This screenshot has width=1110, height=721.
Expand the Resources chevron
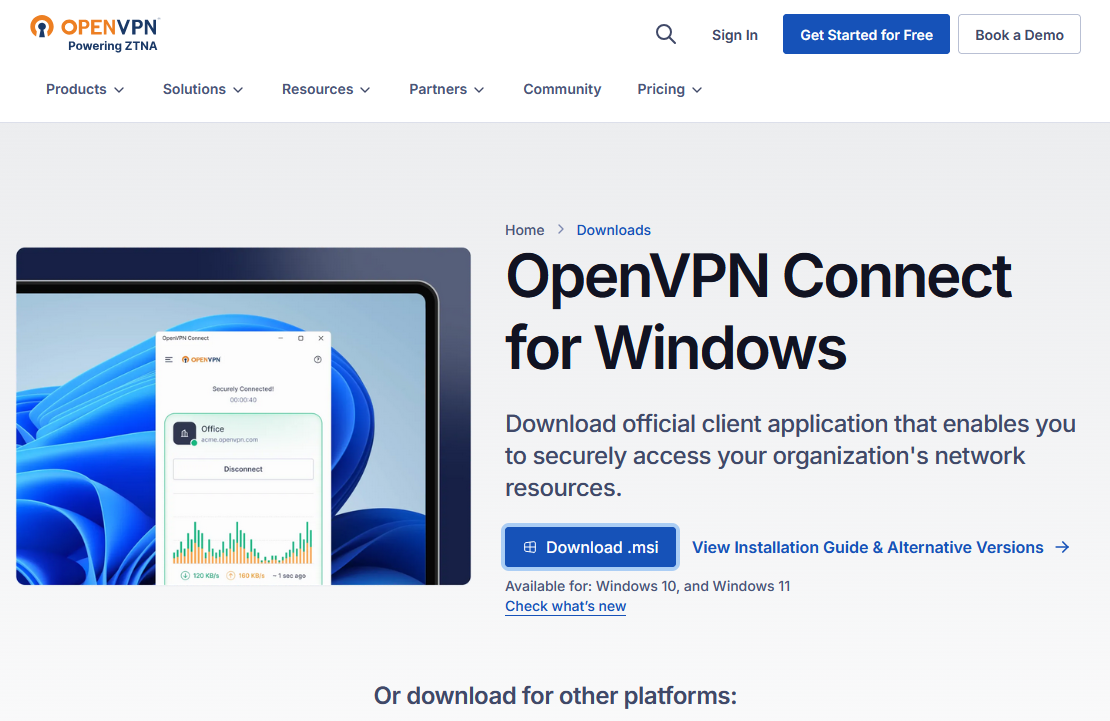pyautogui.click(x=365, y=90)
